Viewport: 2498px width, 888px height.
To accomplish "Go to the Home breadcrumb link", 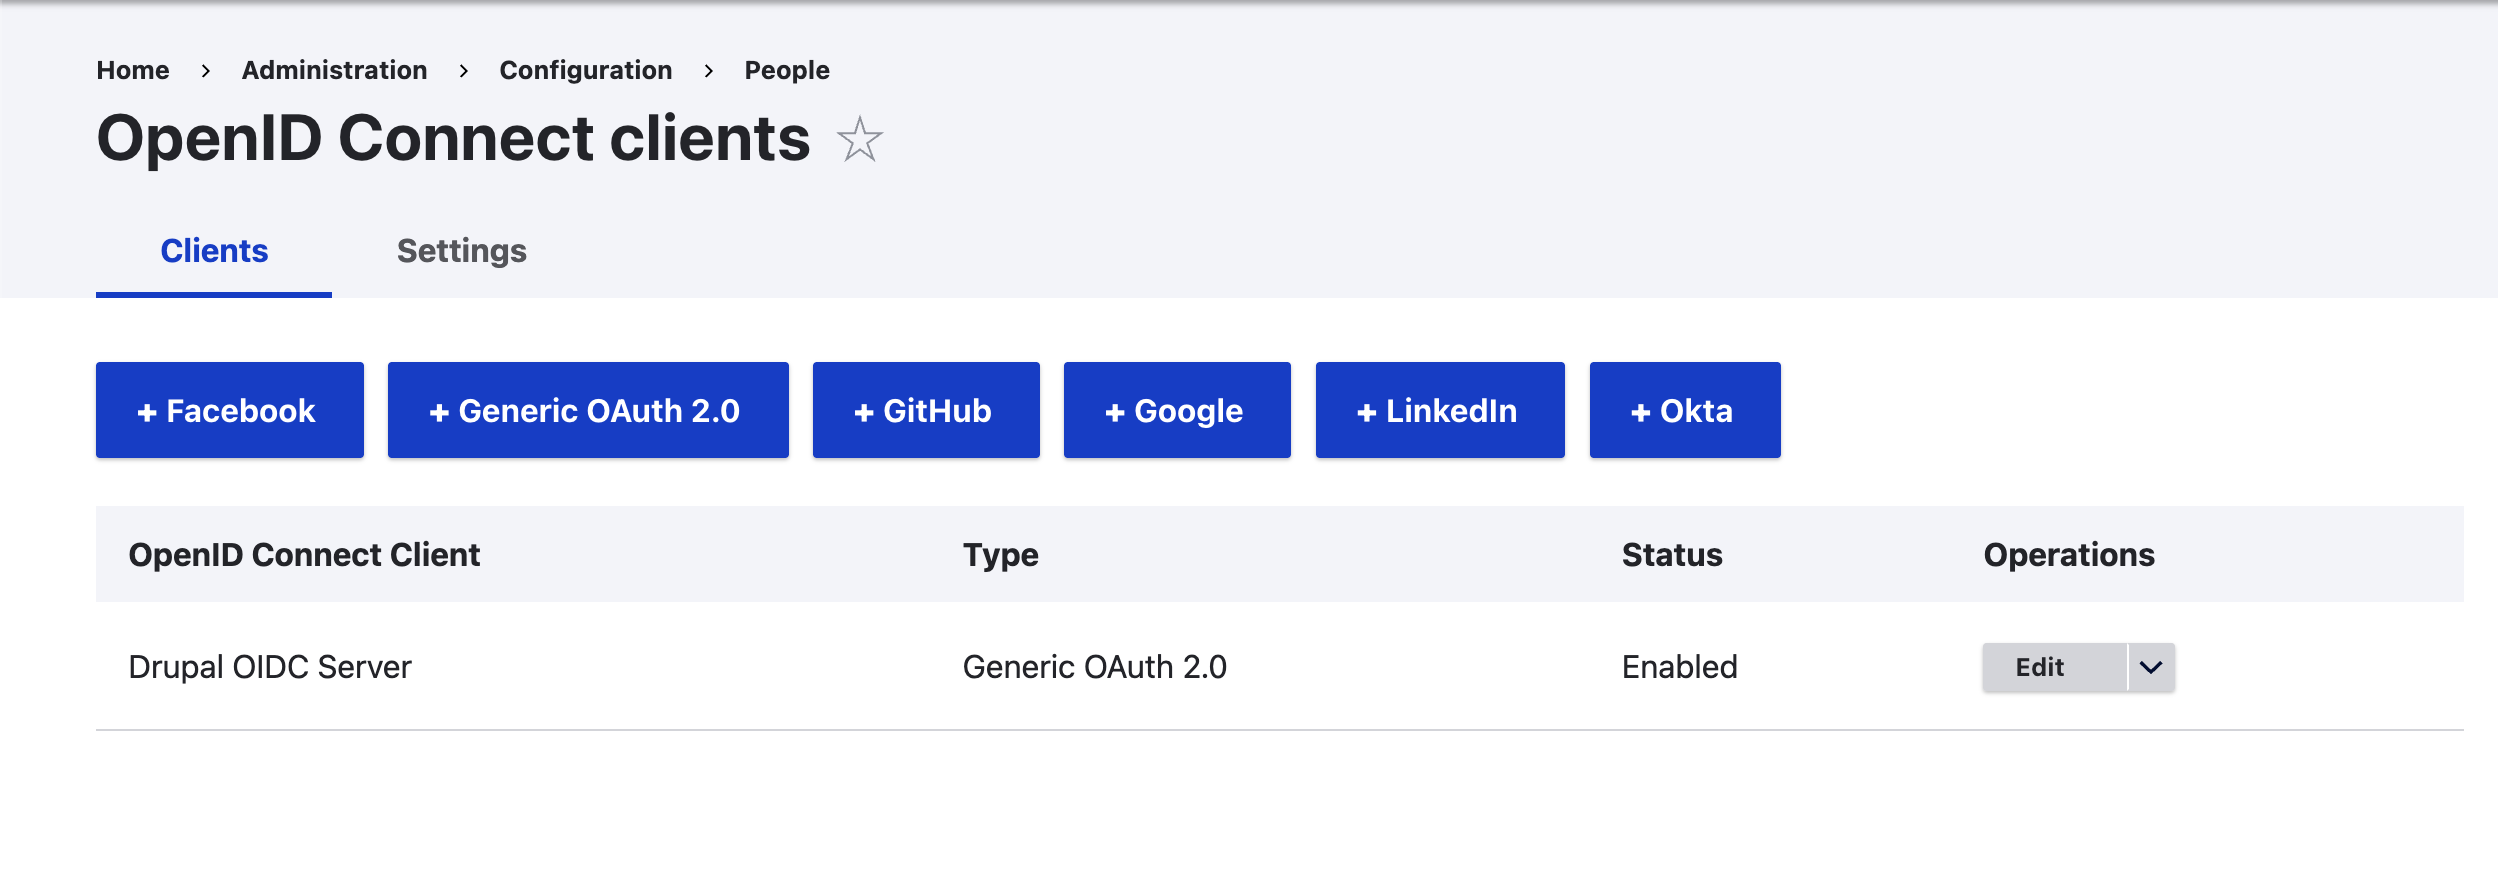I will (133, 70).
